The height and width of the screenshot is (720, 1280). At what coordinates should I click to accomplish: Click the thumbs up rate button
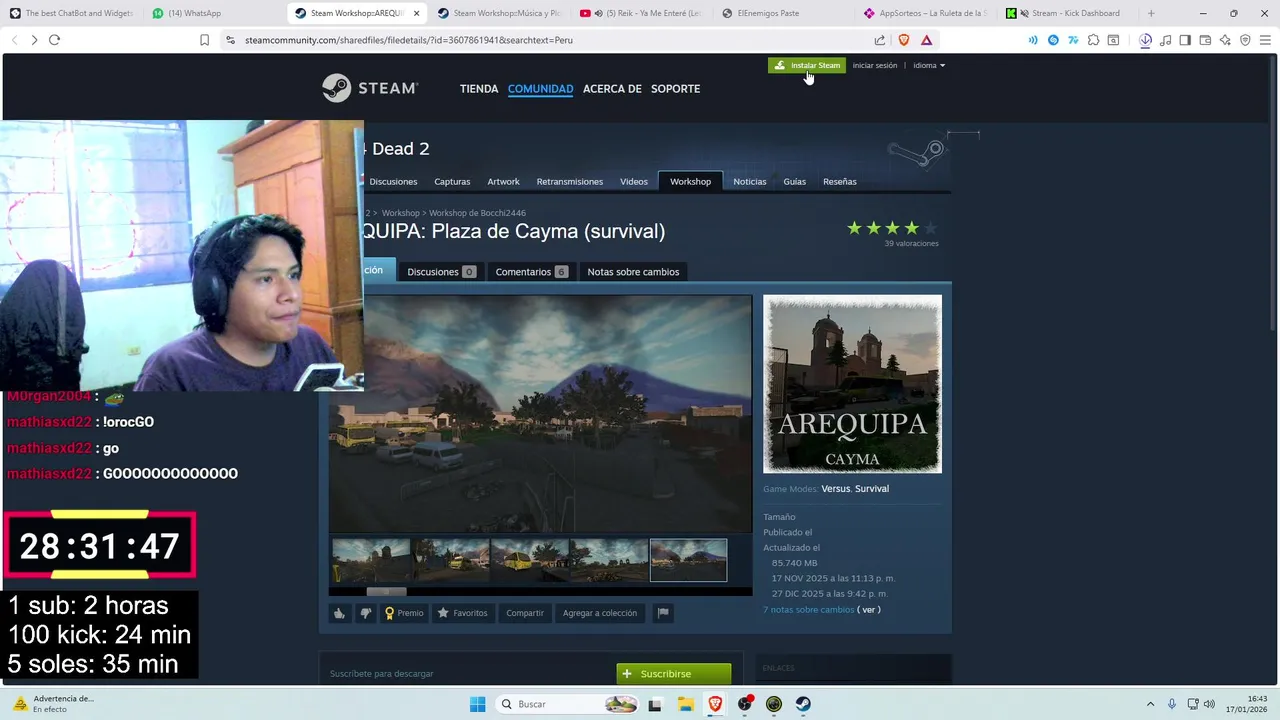pyautogui.click(x=339, y=613)
